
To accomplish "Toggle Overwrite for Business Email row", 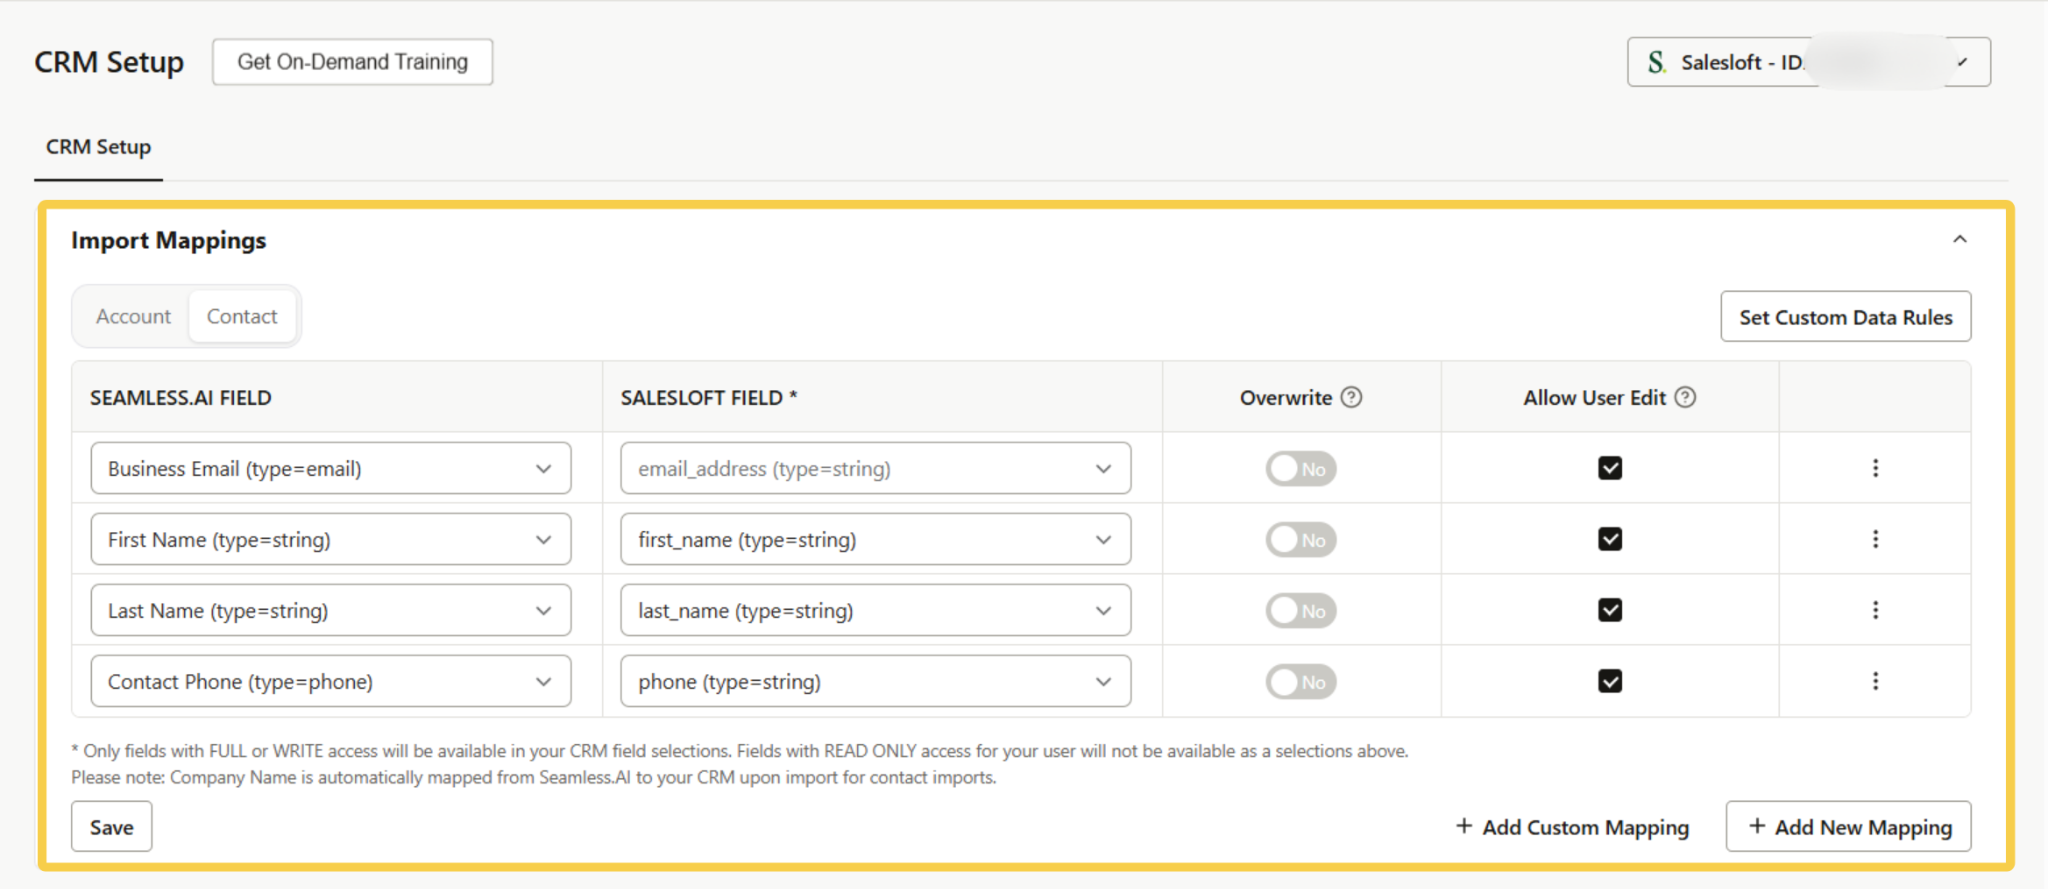I will 1301,468.
